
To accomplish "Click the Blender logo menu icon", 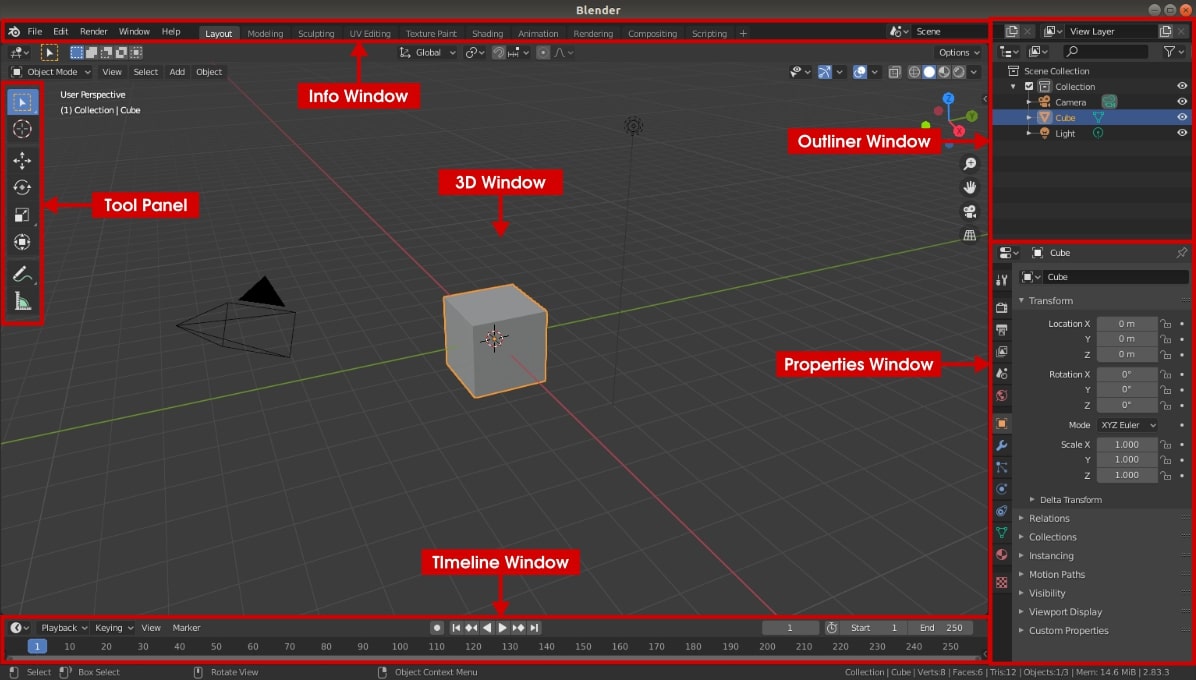I will tap(14, 32).
